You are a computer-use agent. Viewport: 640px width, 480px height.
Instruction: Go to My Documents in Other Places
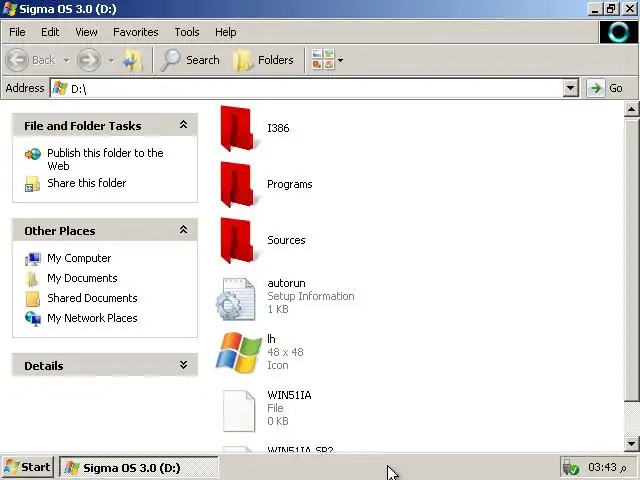82,278
